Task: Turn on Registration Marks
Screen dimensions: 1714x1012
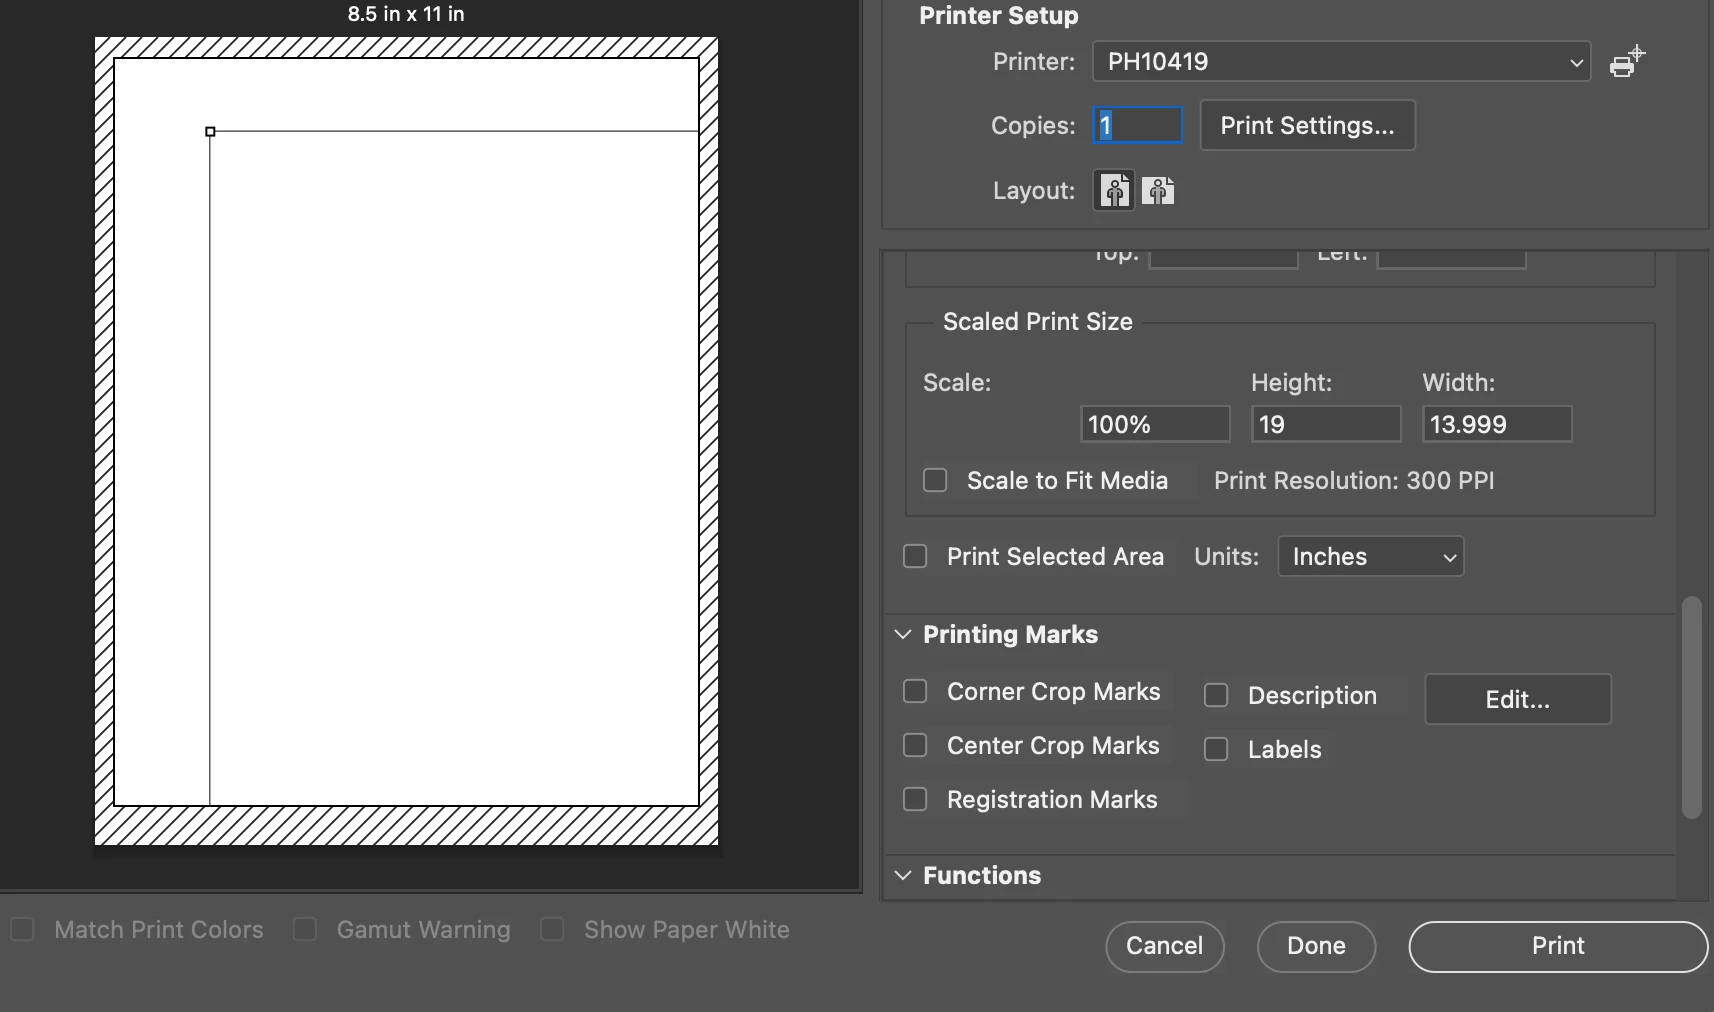Action: [x=915, y=800]
